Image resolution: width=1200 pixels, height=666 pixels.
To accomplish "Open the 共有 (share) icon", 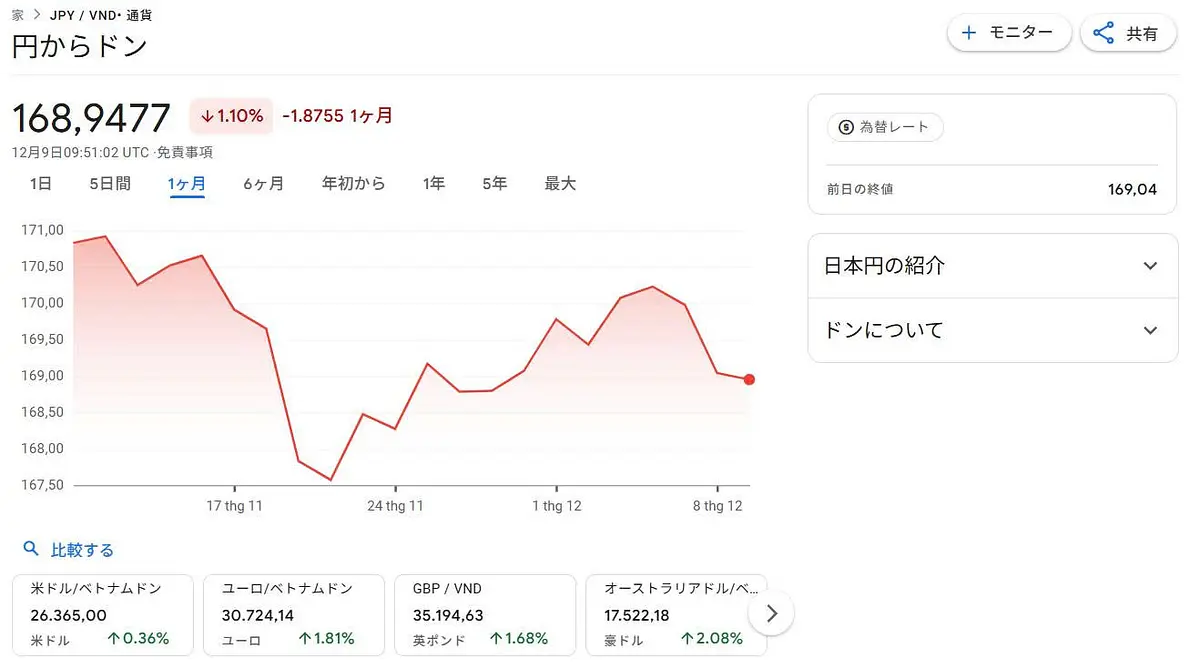I will coord(1103,32).
